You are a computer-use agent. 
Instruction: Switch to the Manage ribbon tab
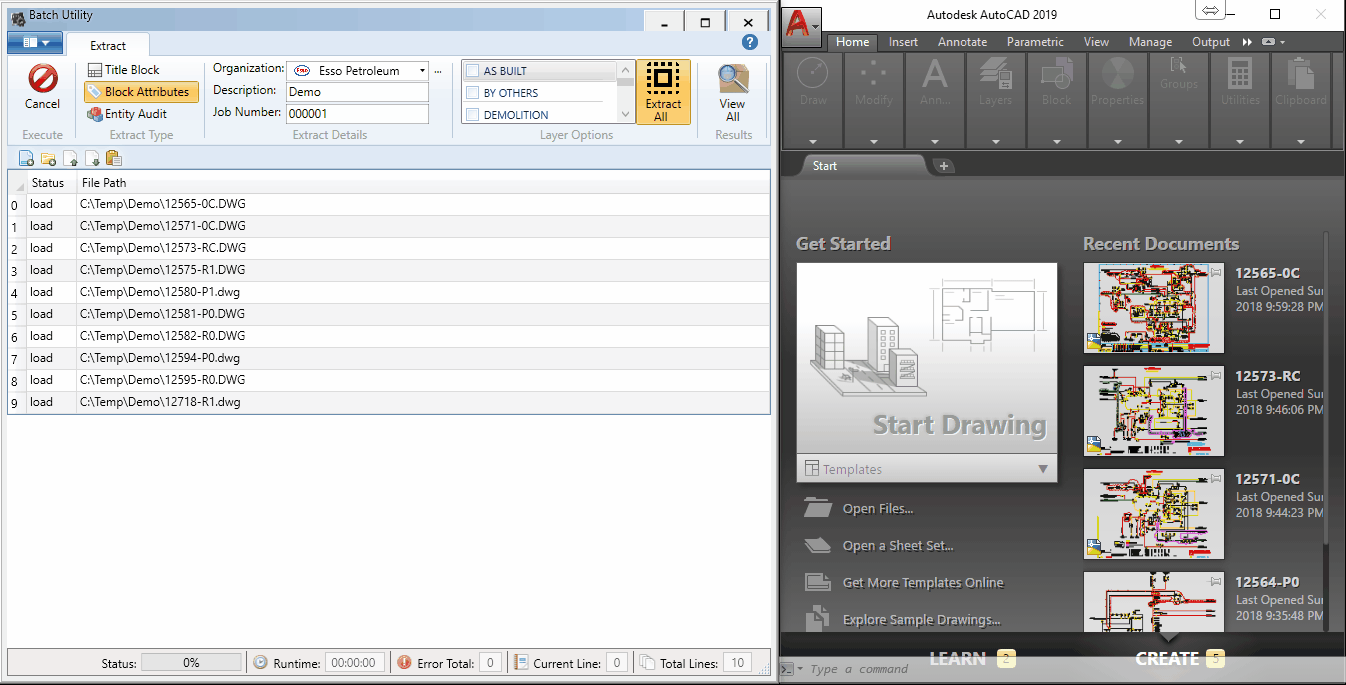click(1150, 42)
